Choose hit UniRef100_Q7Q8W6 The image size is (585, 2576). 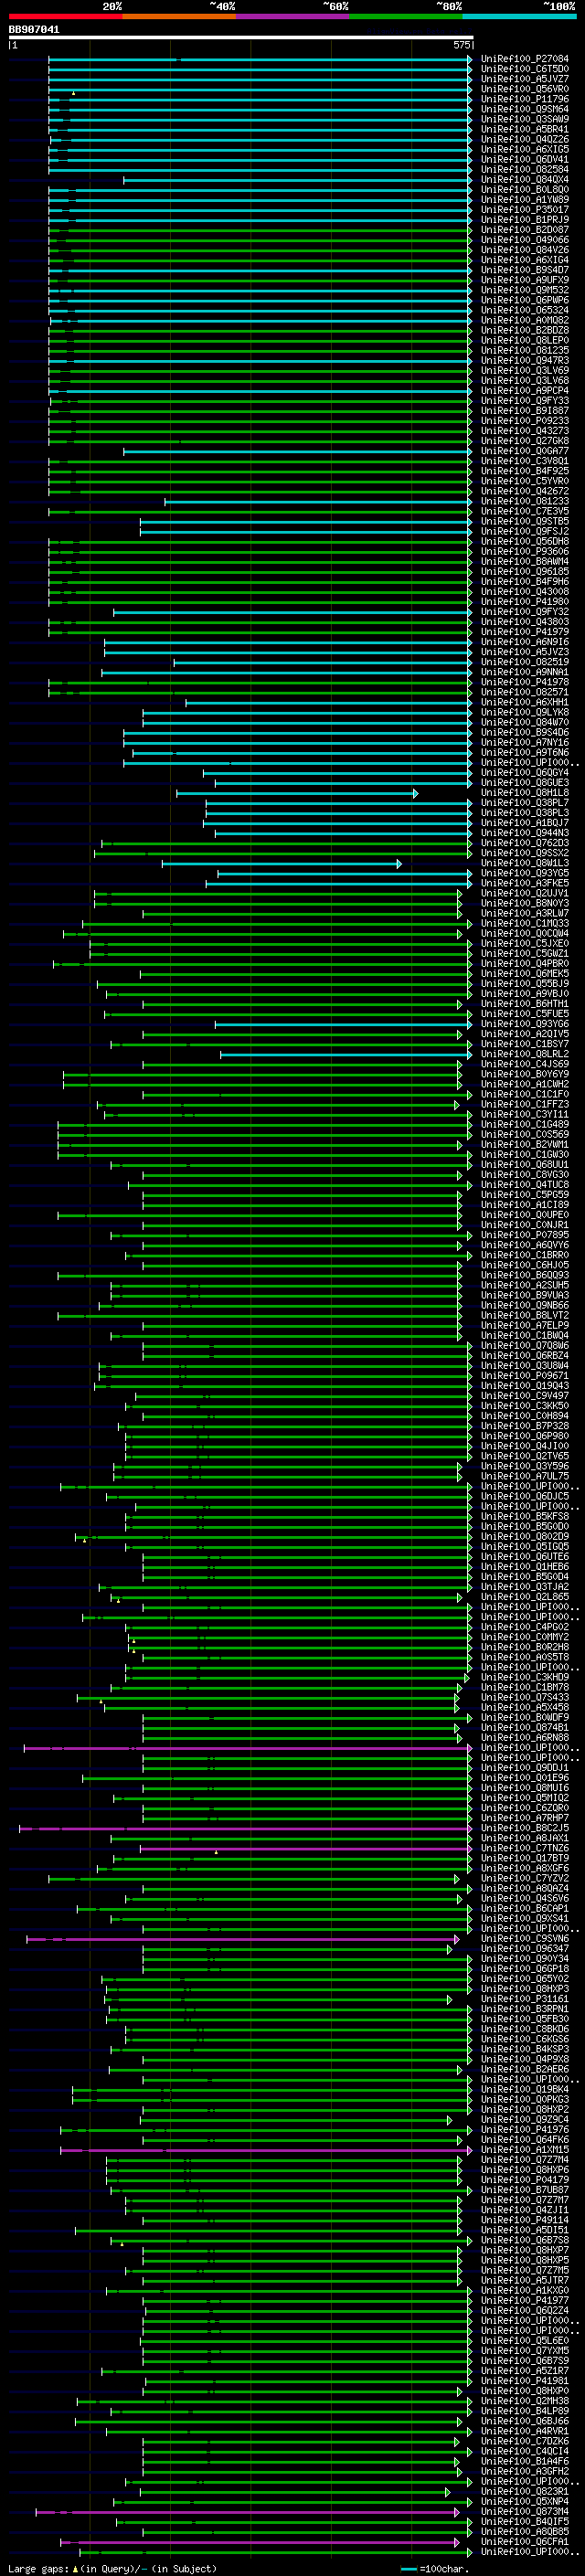click(525, 1346)
